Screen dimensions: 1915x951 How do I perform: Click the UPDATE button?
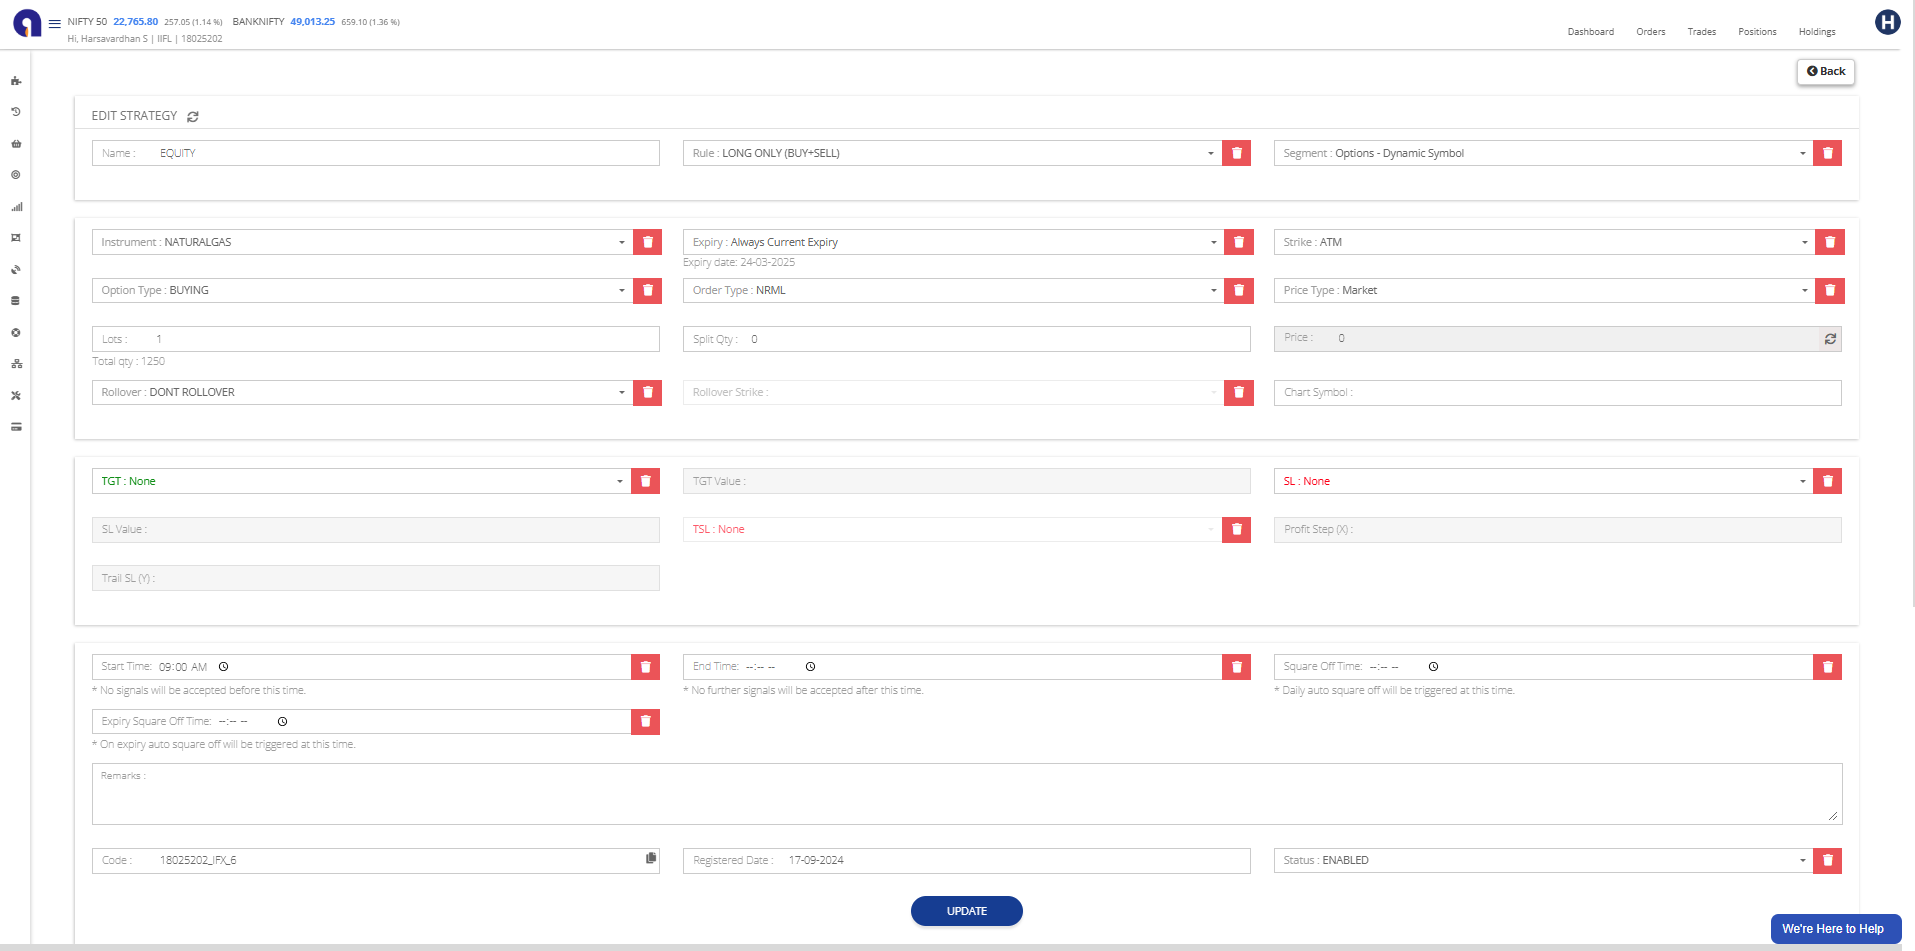pos(966,911)
